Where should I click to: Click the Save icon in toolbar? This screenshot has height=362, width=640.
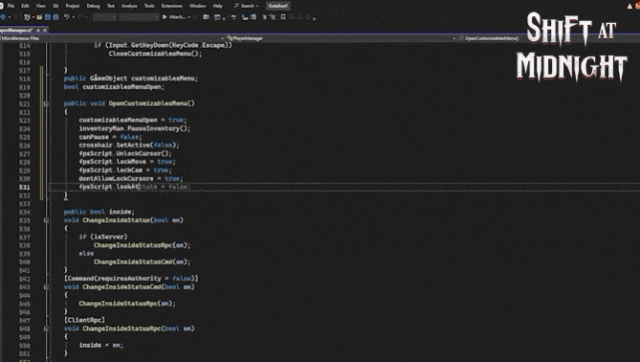tap(48, 17)
